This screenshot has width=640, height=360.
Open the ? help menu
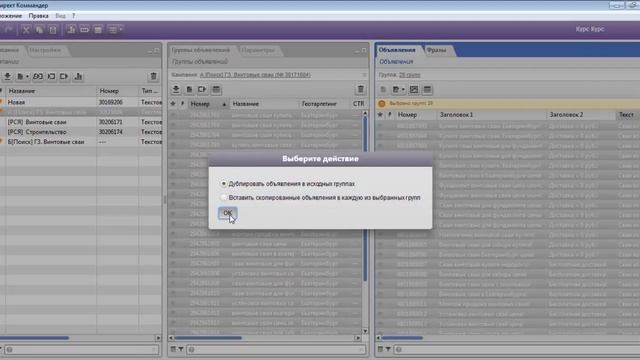pyautogui.click(x=73, y=16)
